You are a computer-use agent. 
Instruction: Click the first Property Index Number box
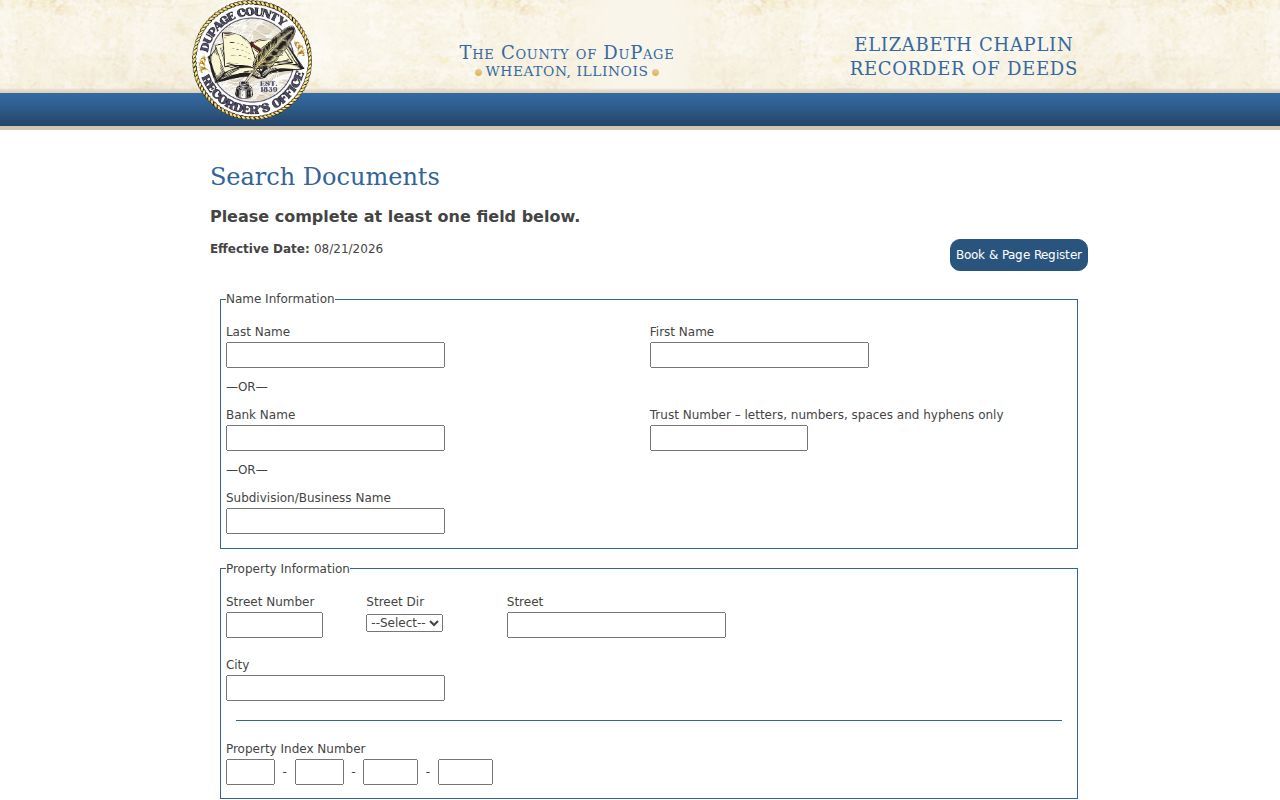250,772
